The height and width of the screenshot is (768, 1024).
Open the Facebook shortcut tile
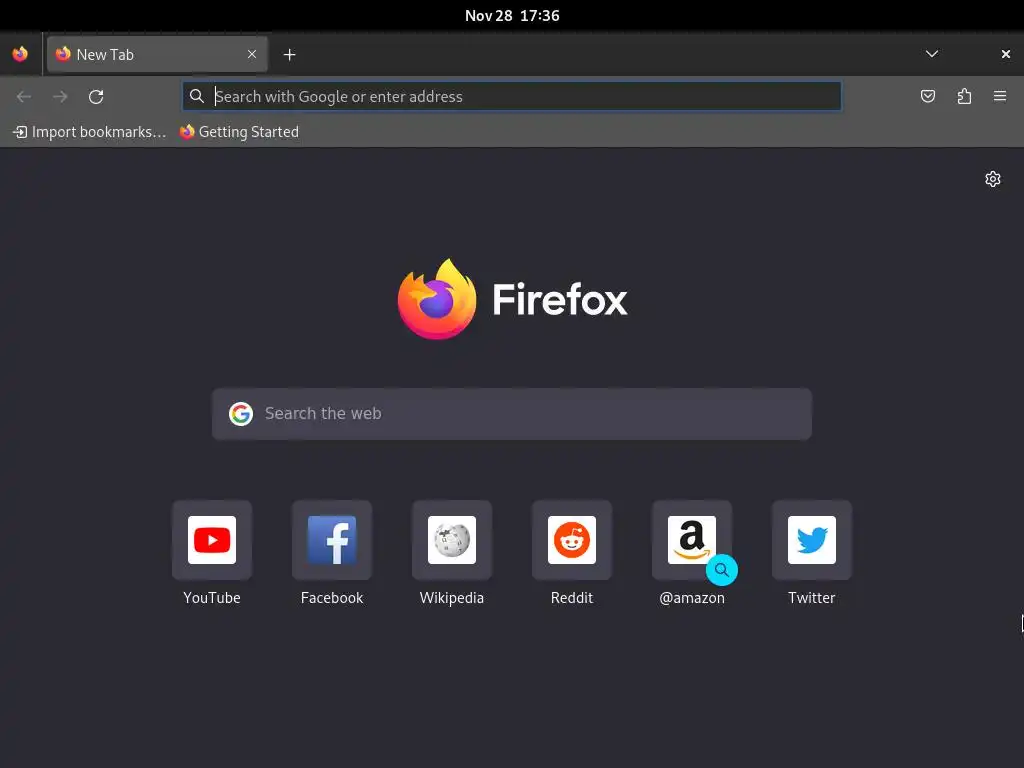pos(332,540)
